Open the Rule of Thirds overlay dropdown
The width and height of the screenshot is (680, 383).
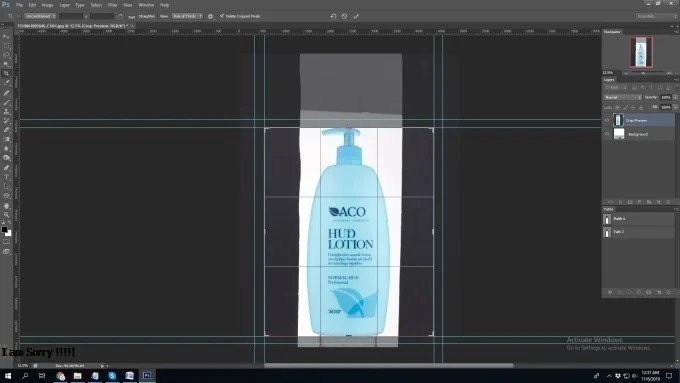point(187,16)
